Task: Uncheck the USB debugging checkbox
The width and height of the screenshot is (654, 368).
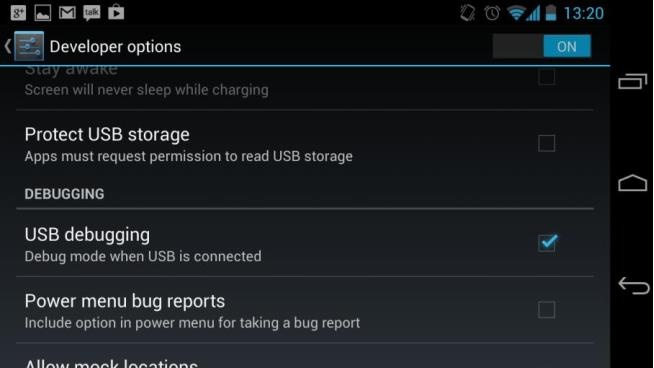Action: point(547,243)
